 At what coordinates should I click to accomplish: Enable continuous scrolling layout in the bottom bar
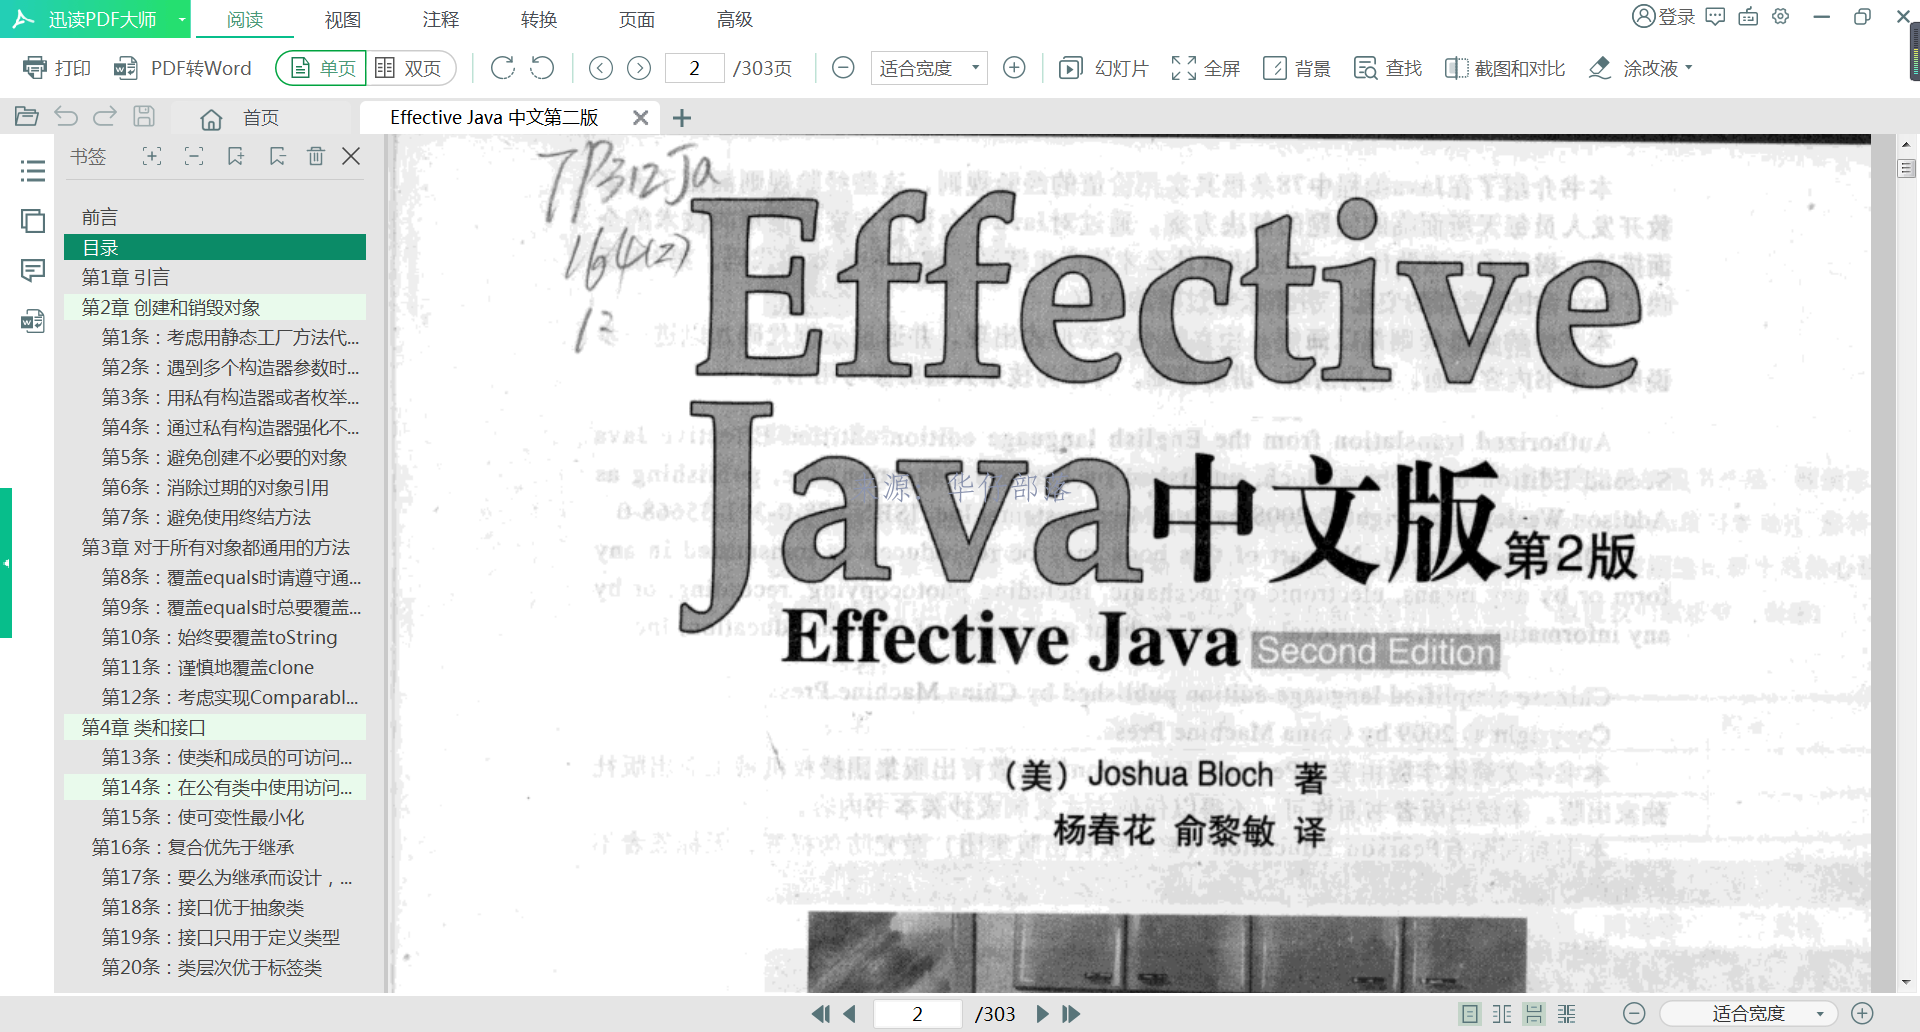[1533, 1013]
